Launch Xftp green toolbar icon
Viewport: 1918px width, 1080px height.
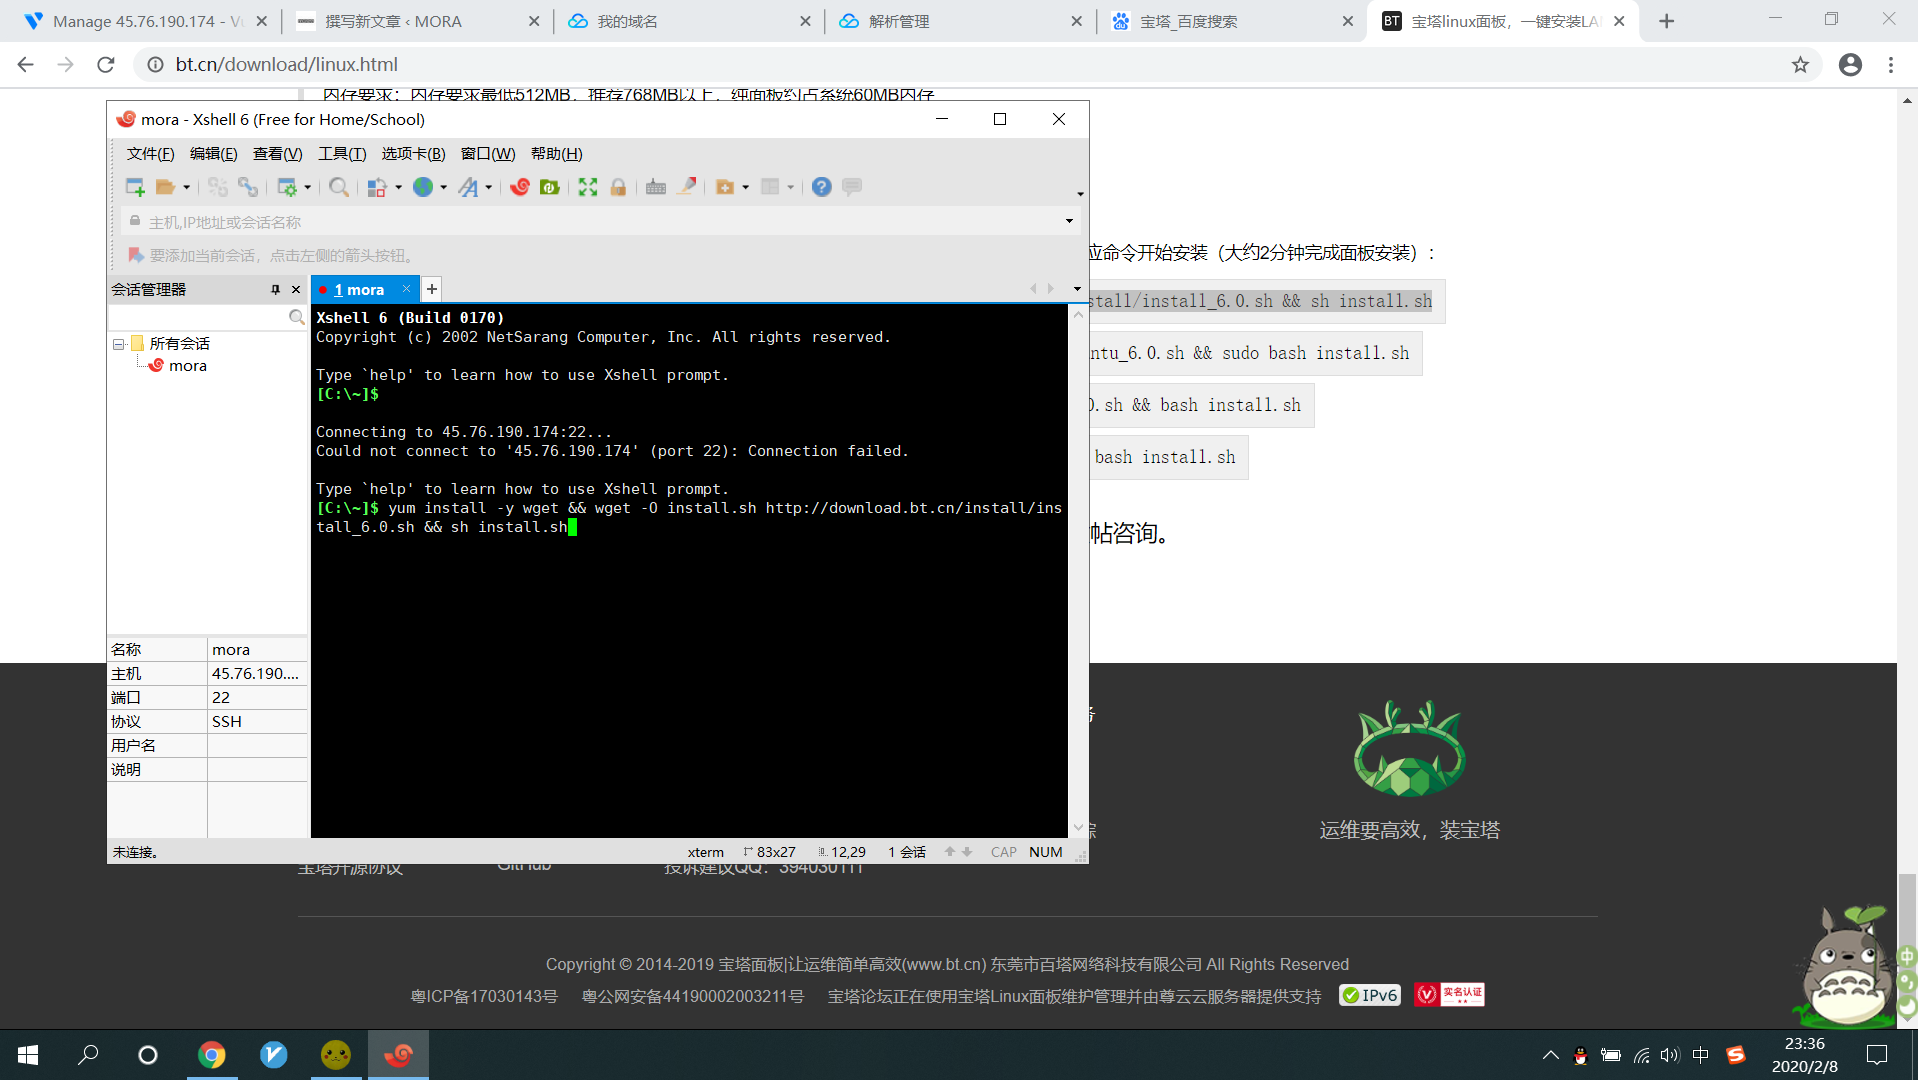[549, 187]
